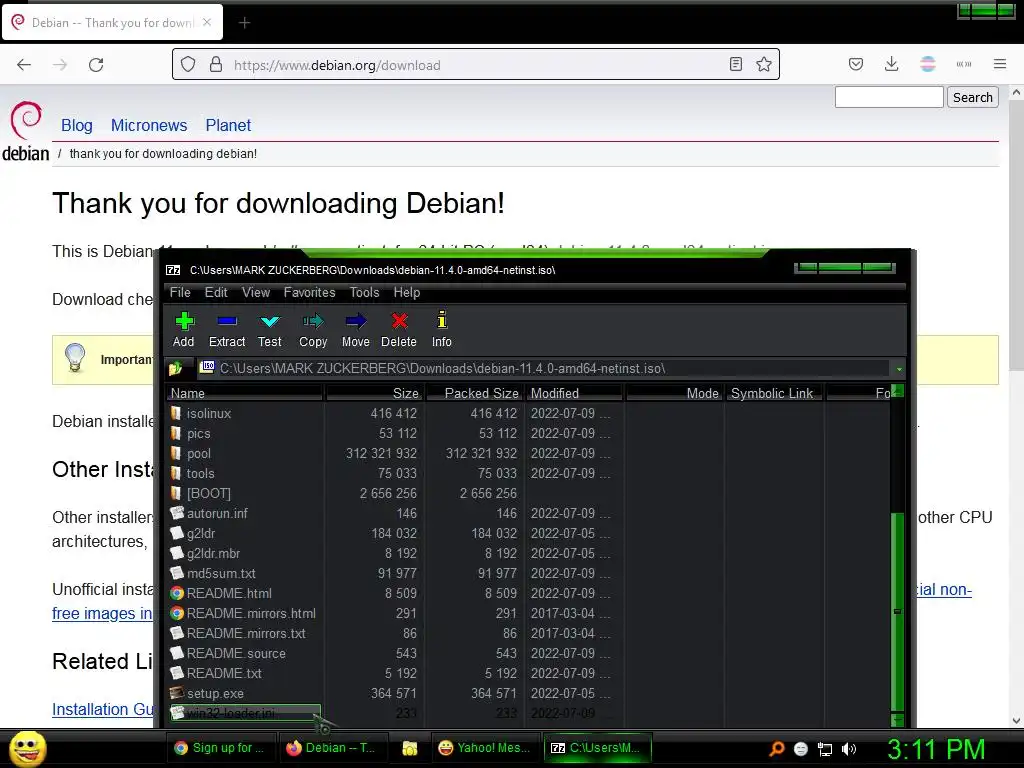The height and width of the screenshot is (768, 1024).
Task: Open the Tools menu in 7-Zip
Action: (364, 293)
